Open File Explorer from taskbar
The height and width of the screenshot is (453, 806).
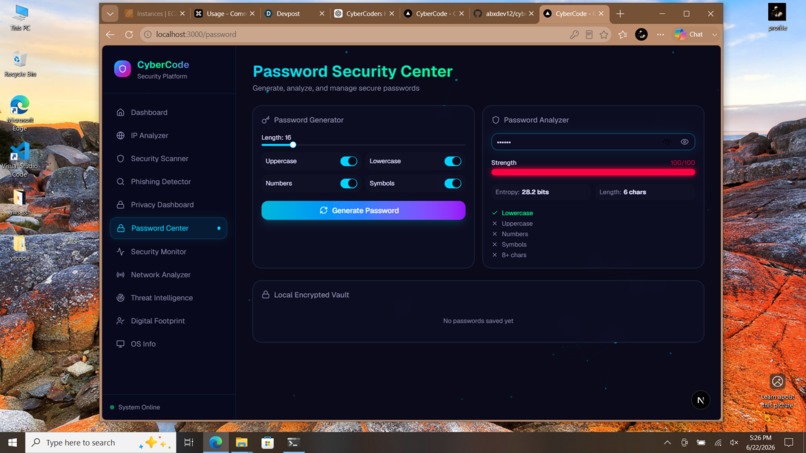(242, 442)
